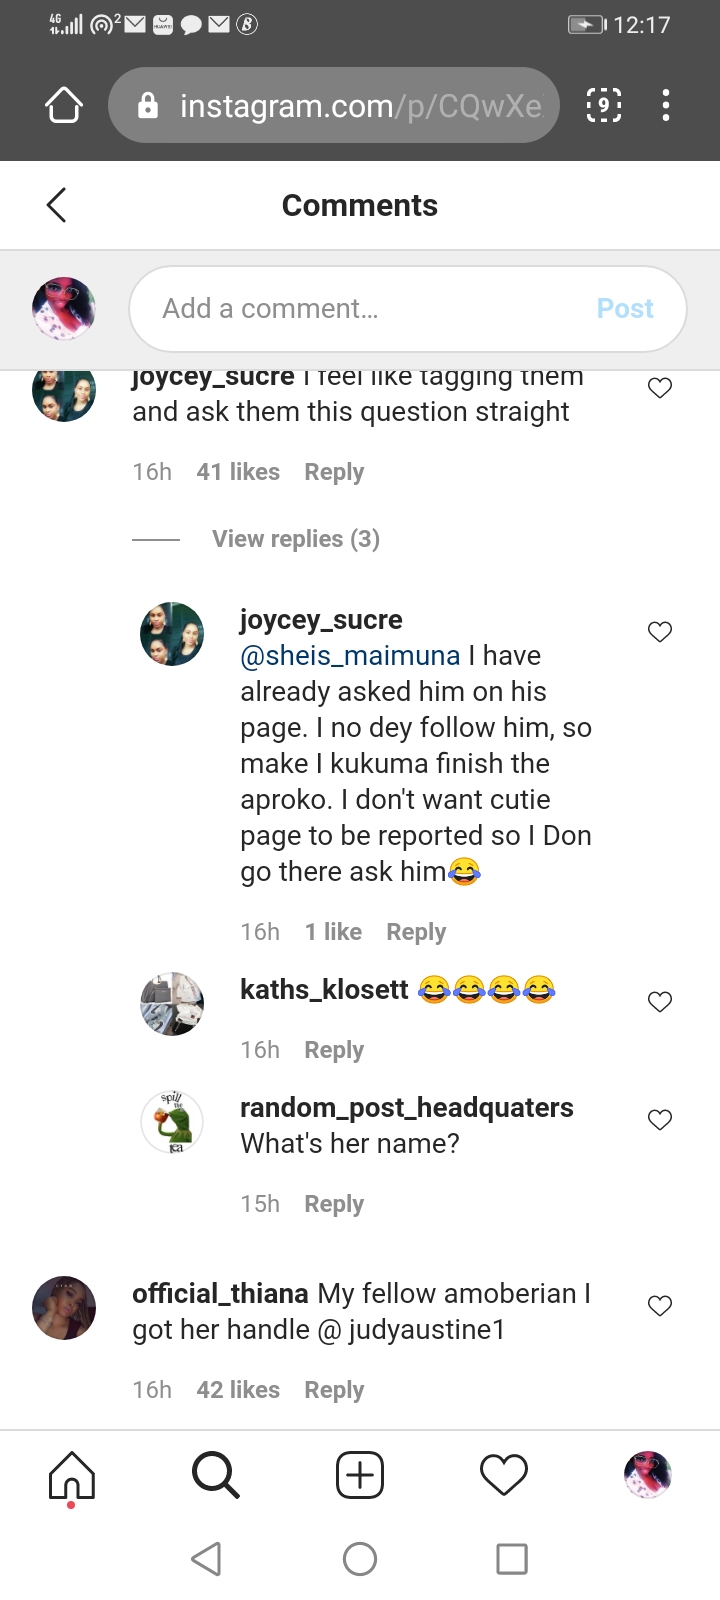The image size is (720, 1600).
Task: Open kaths_klosett profile picture
Action: click(x=172, y=1003)
